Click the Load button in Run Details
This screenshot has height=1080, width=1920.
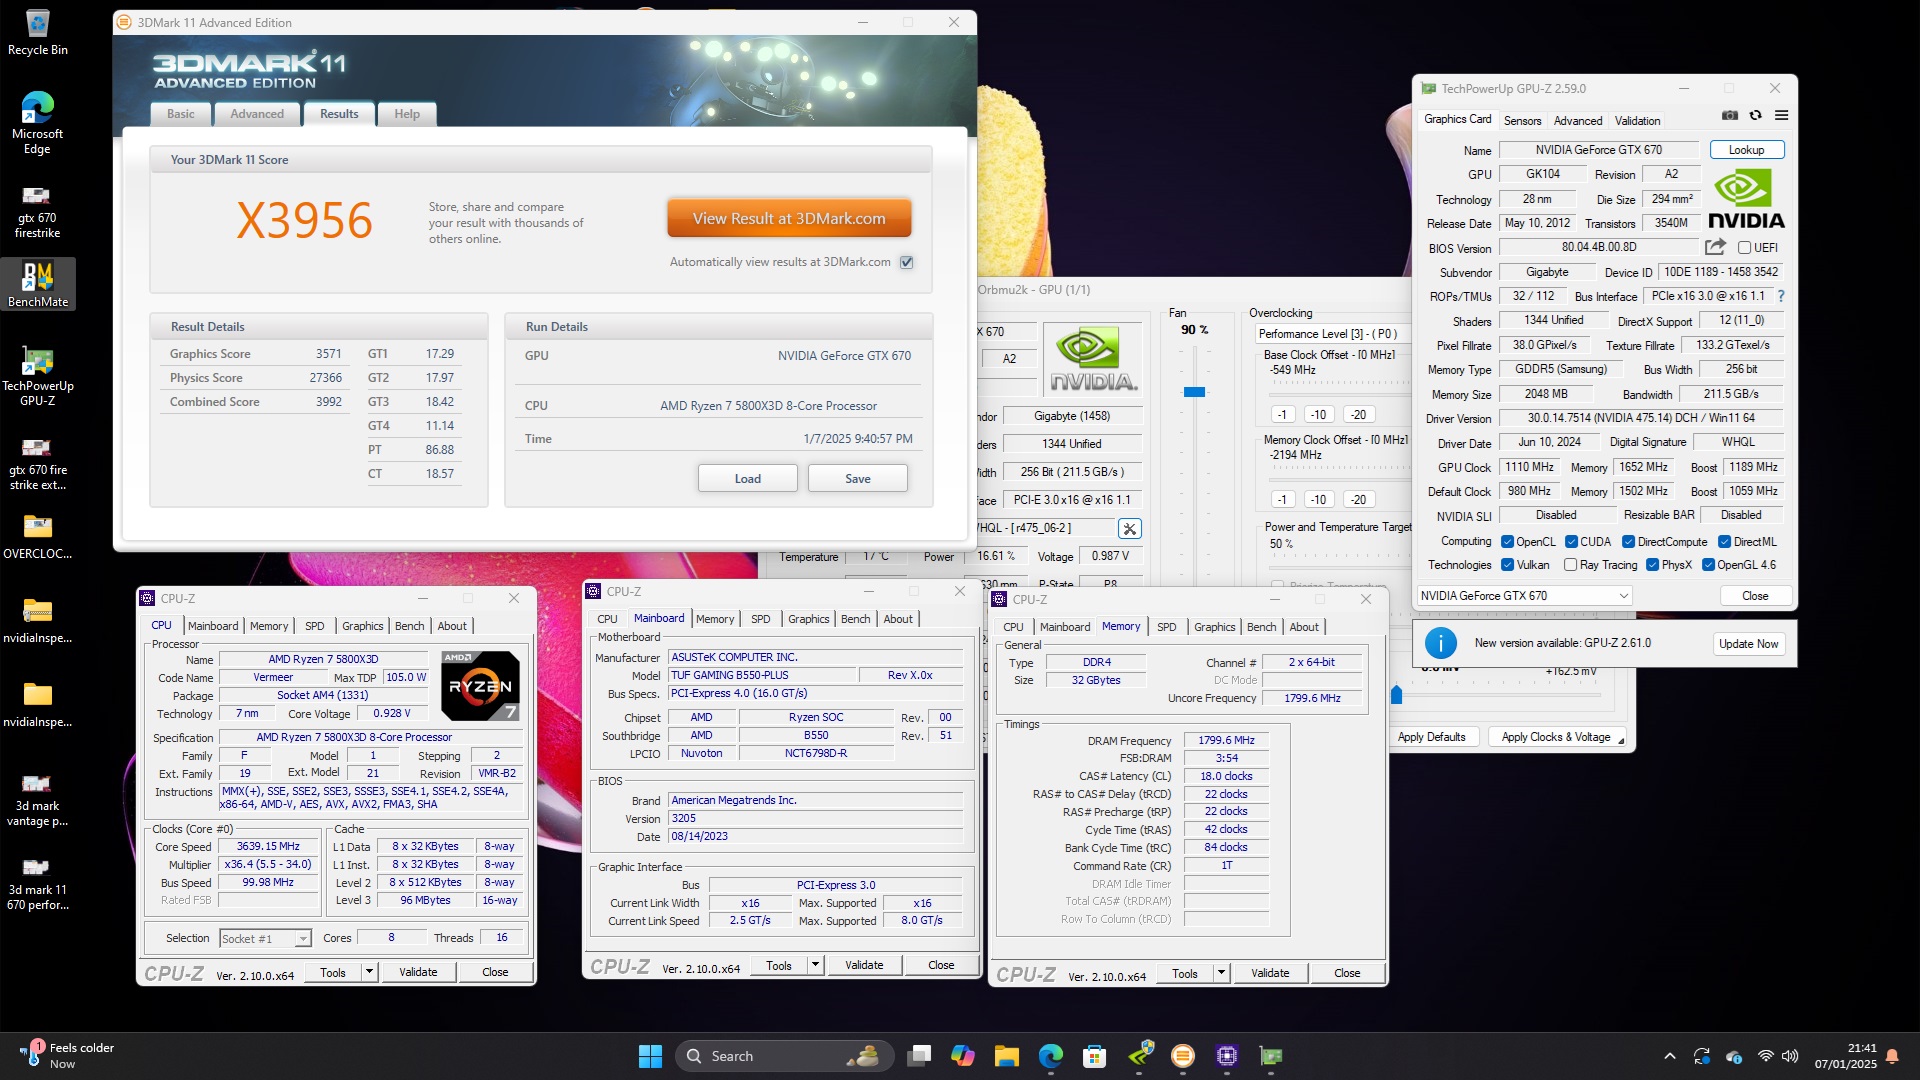747,479
